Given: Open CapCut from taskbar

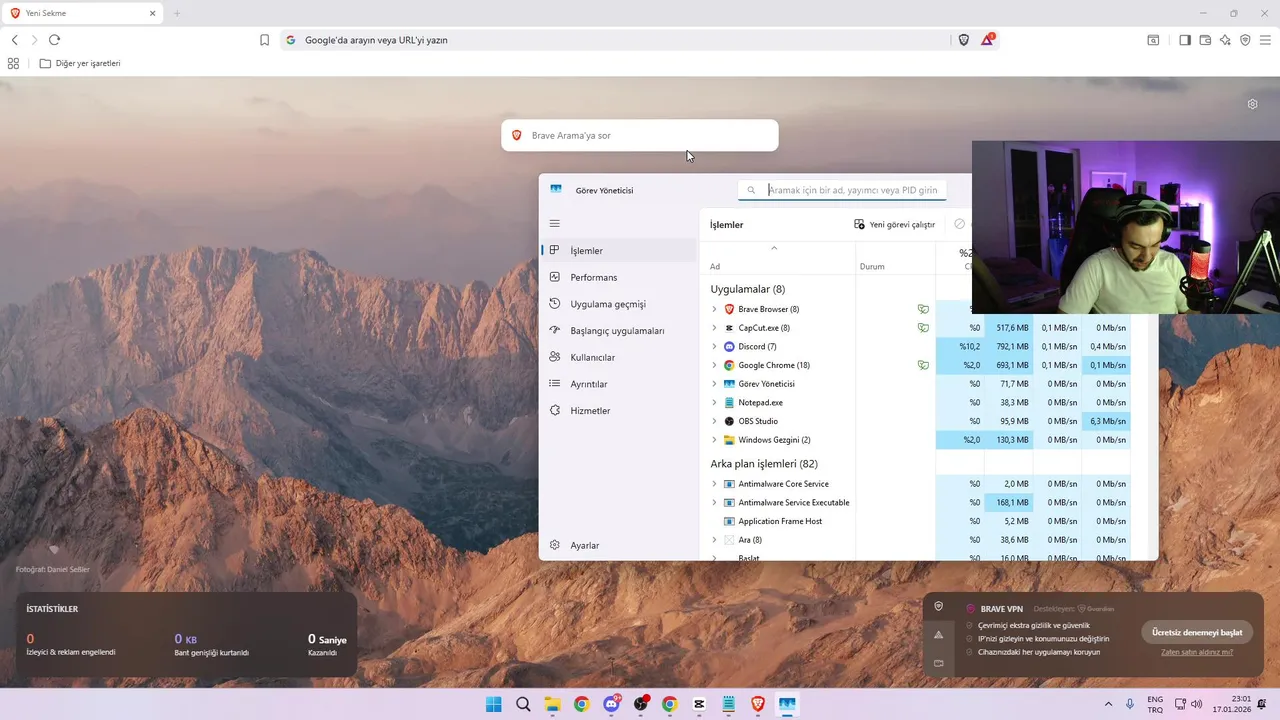Looking at the screenshot, I should coord(699,704).
